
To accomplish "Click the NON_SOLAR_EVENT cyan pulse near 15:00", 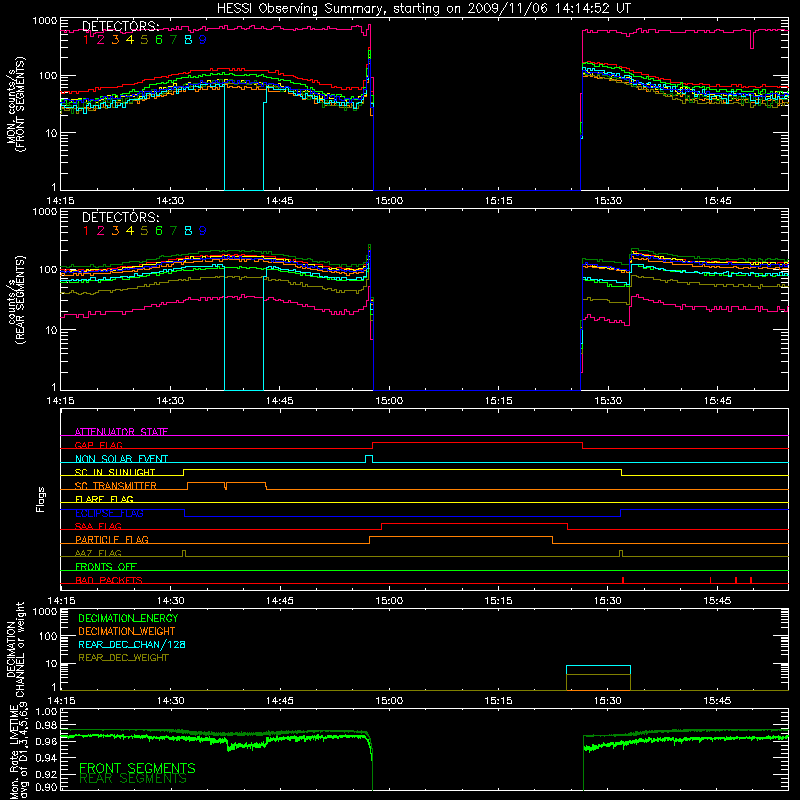I will [369, 459].
